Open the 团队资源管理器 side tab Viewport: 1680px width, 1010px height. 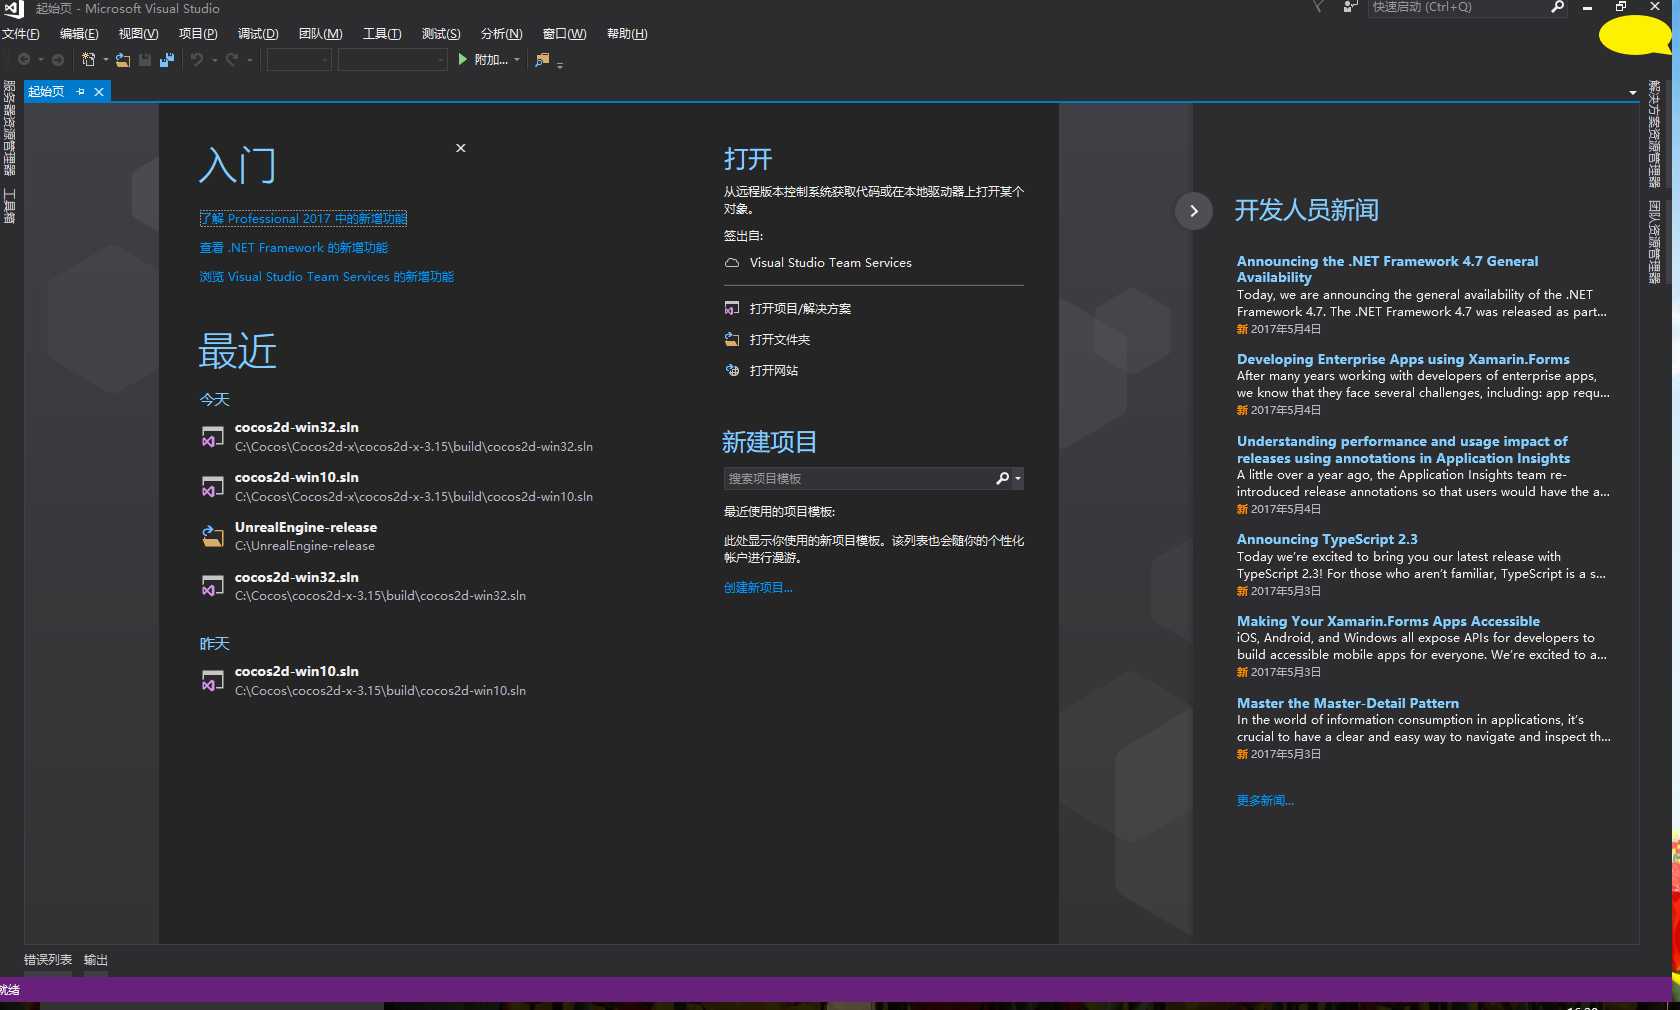[1655, 241]
